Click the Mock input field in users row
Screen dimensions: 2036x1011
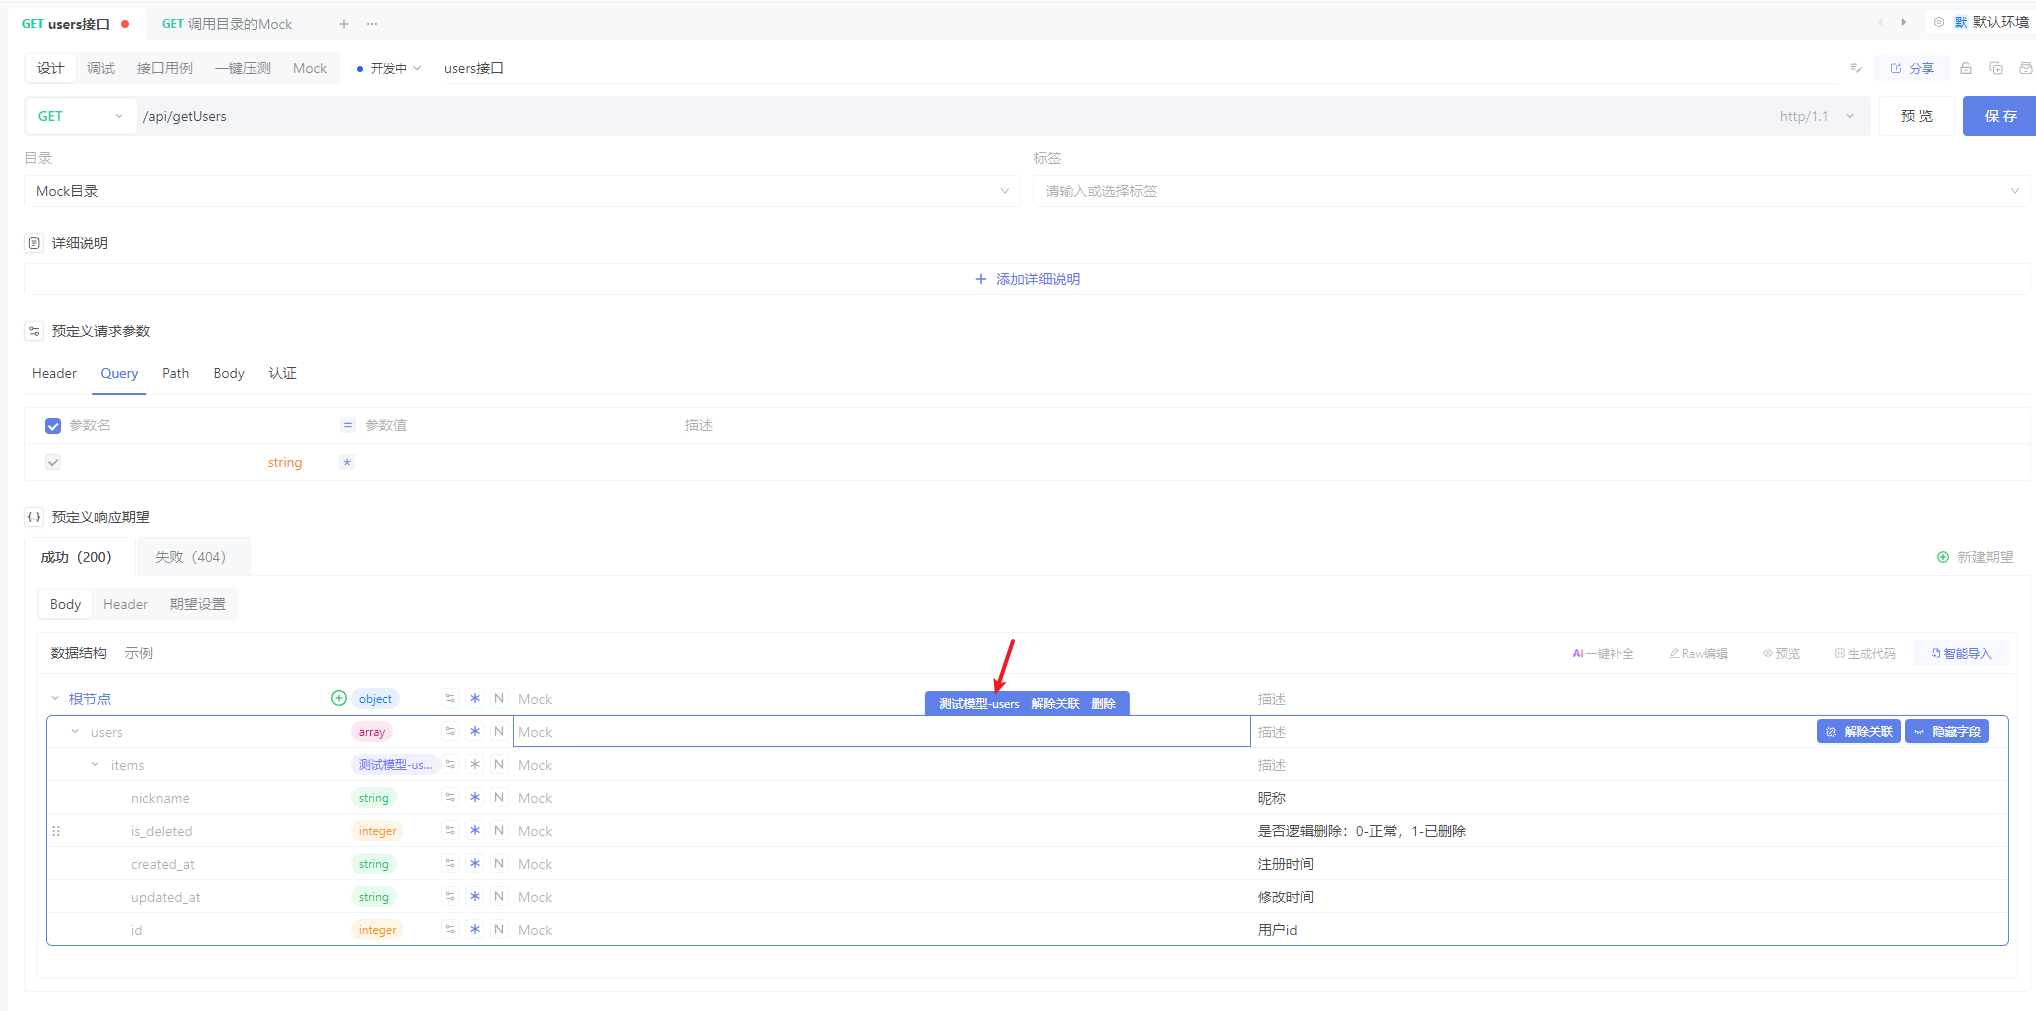pos(882,731)
